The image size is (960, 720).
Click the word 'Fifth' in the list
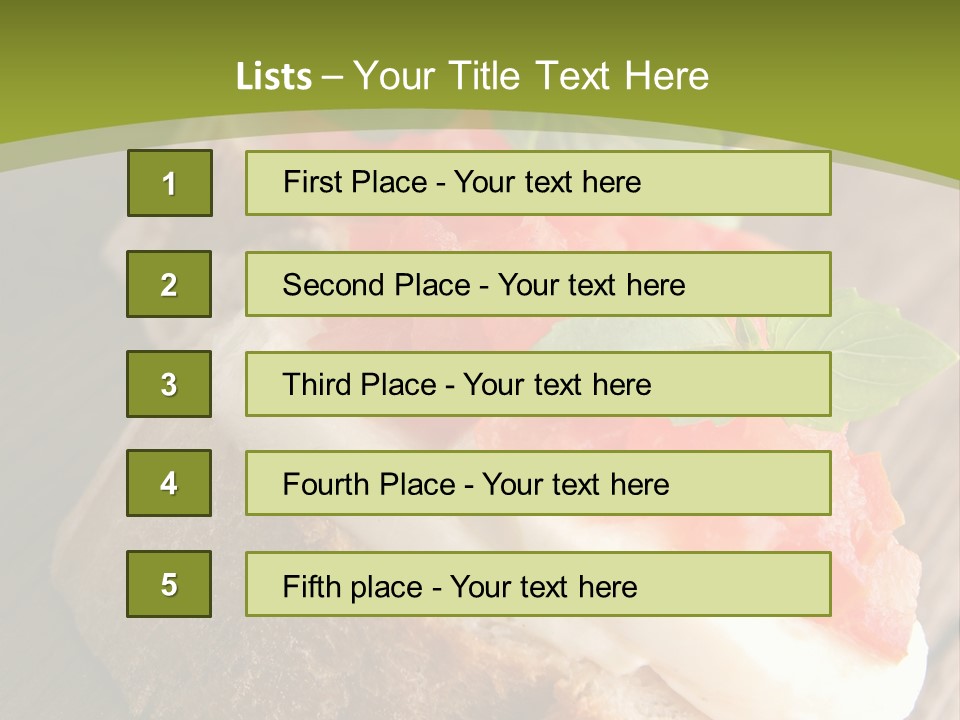click(x=312, y=586)
